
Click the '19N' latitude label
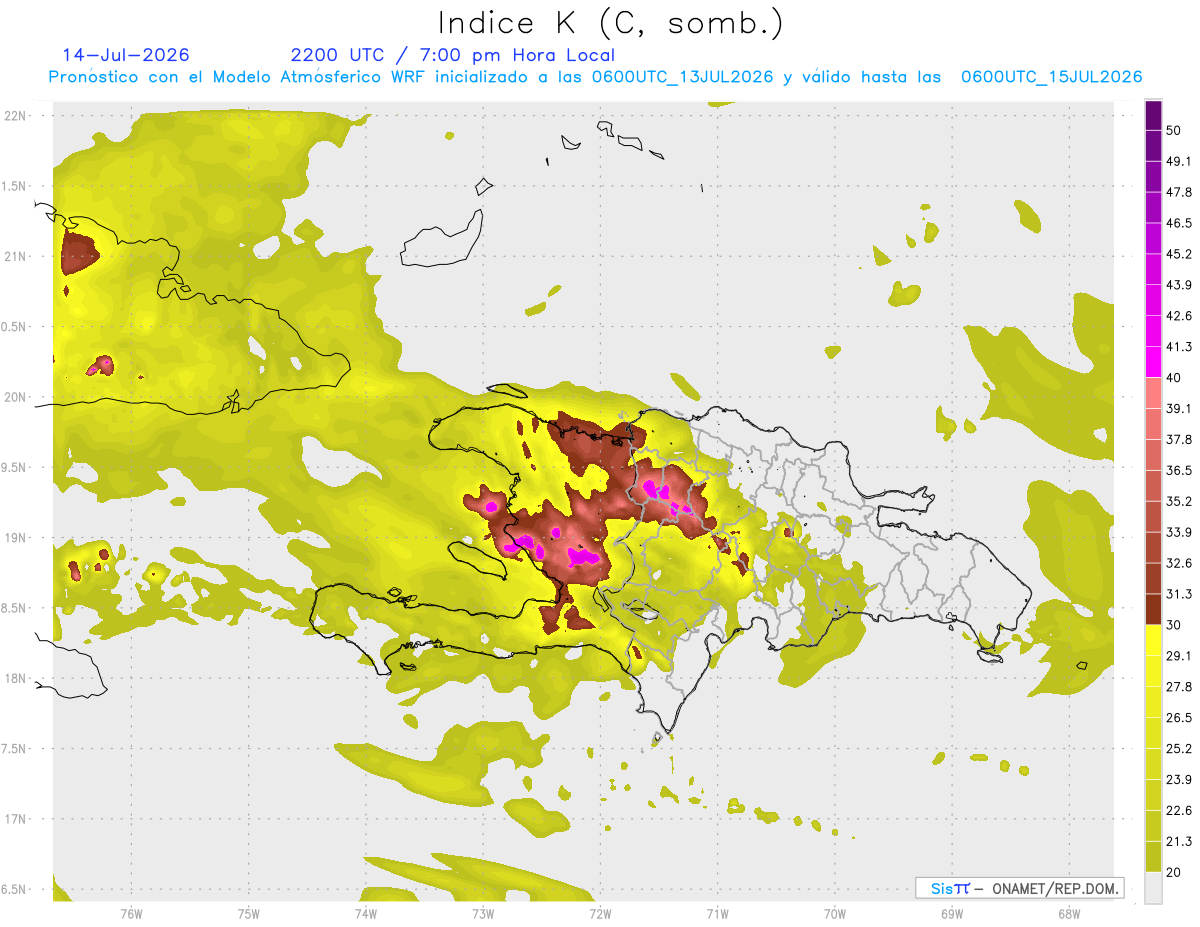click(x=17, y=538)
